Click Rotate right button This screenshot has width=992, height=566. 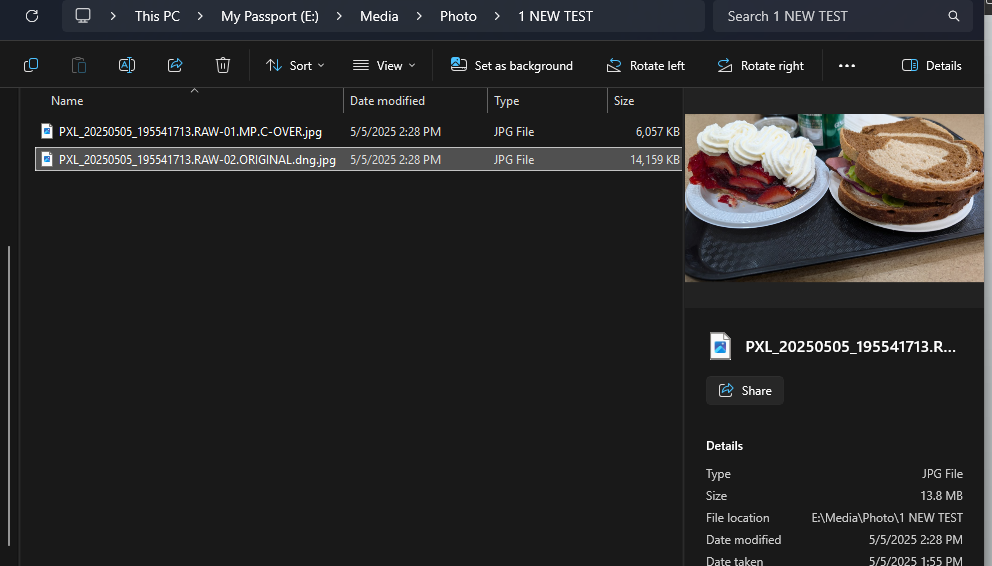(x=760, y=65)
